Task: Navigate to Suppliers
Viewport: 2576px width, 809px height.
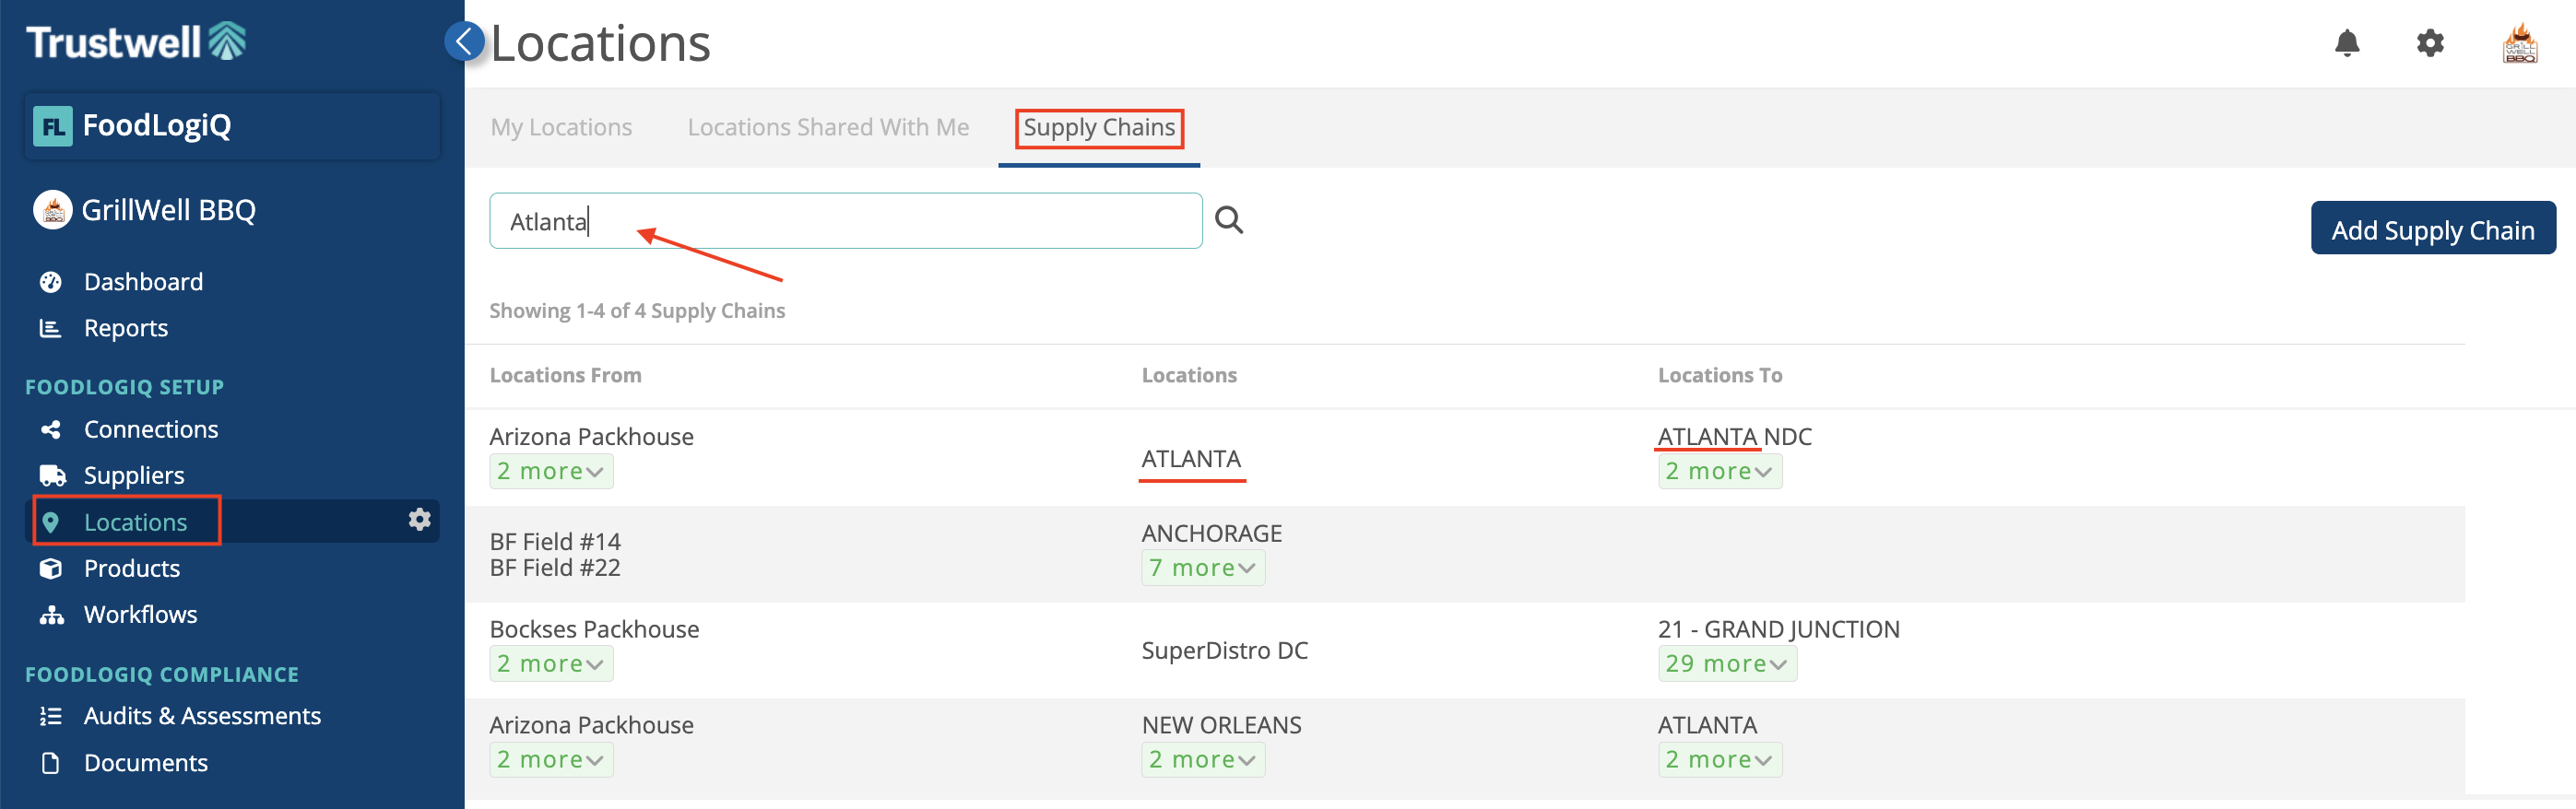Action: point(134,475)
